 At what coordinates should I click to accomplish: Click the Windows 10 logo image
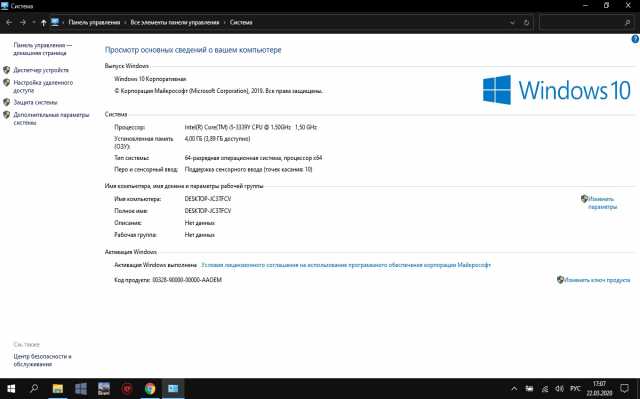557,90
